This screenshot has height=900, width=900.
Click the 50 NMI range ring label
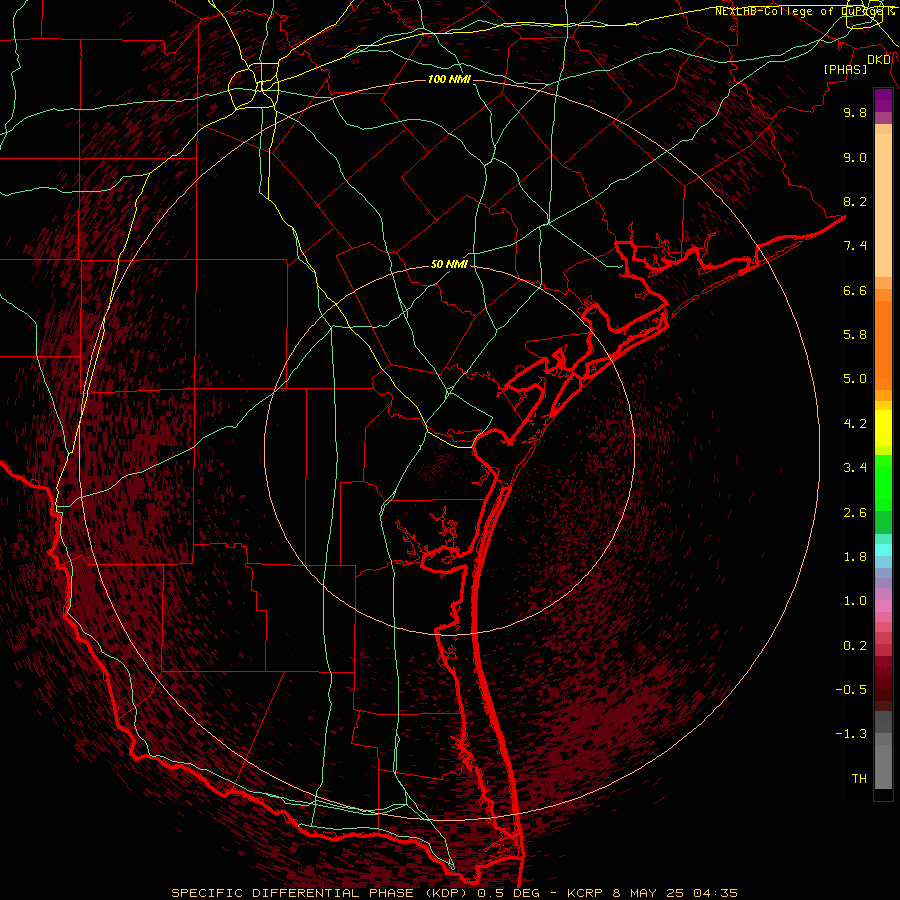[x=449, y=265]
